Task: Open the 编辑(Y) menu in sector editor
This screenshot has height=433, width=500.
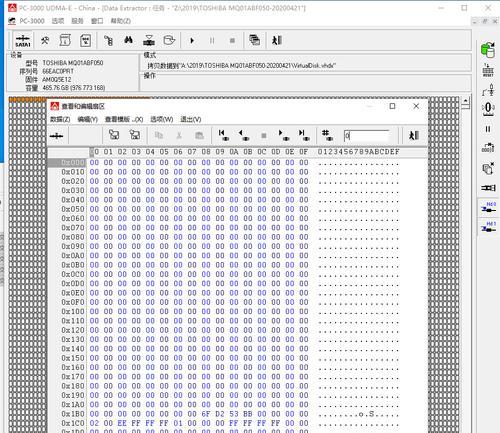Action: (x=87, y=119)
